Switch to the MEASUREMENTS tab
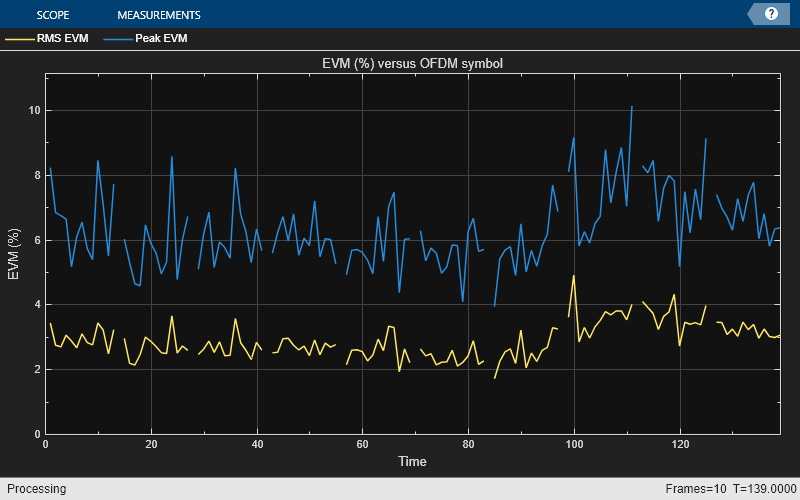Viewport: 800px width, 500px height. coord(158,15)
